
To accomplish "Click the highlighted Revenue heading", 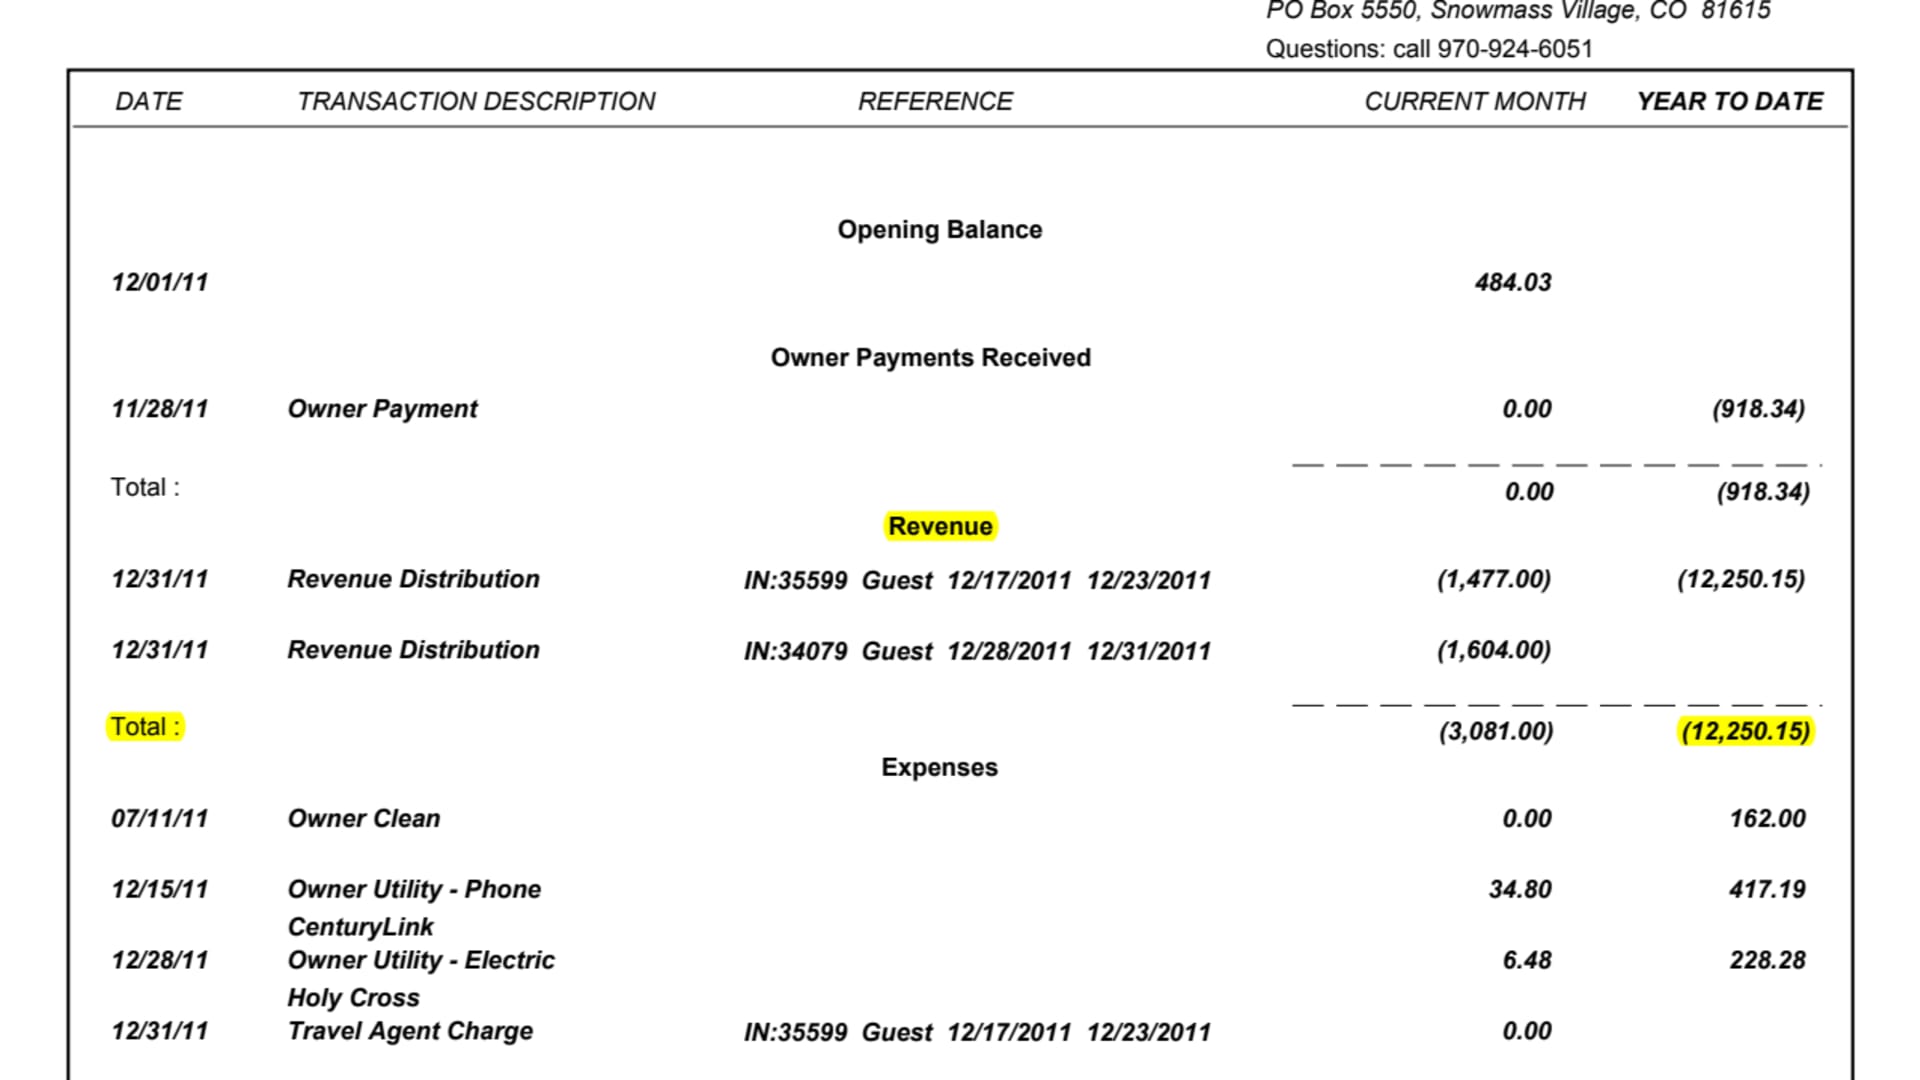I will click(x=940, y=526).
